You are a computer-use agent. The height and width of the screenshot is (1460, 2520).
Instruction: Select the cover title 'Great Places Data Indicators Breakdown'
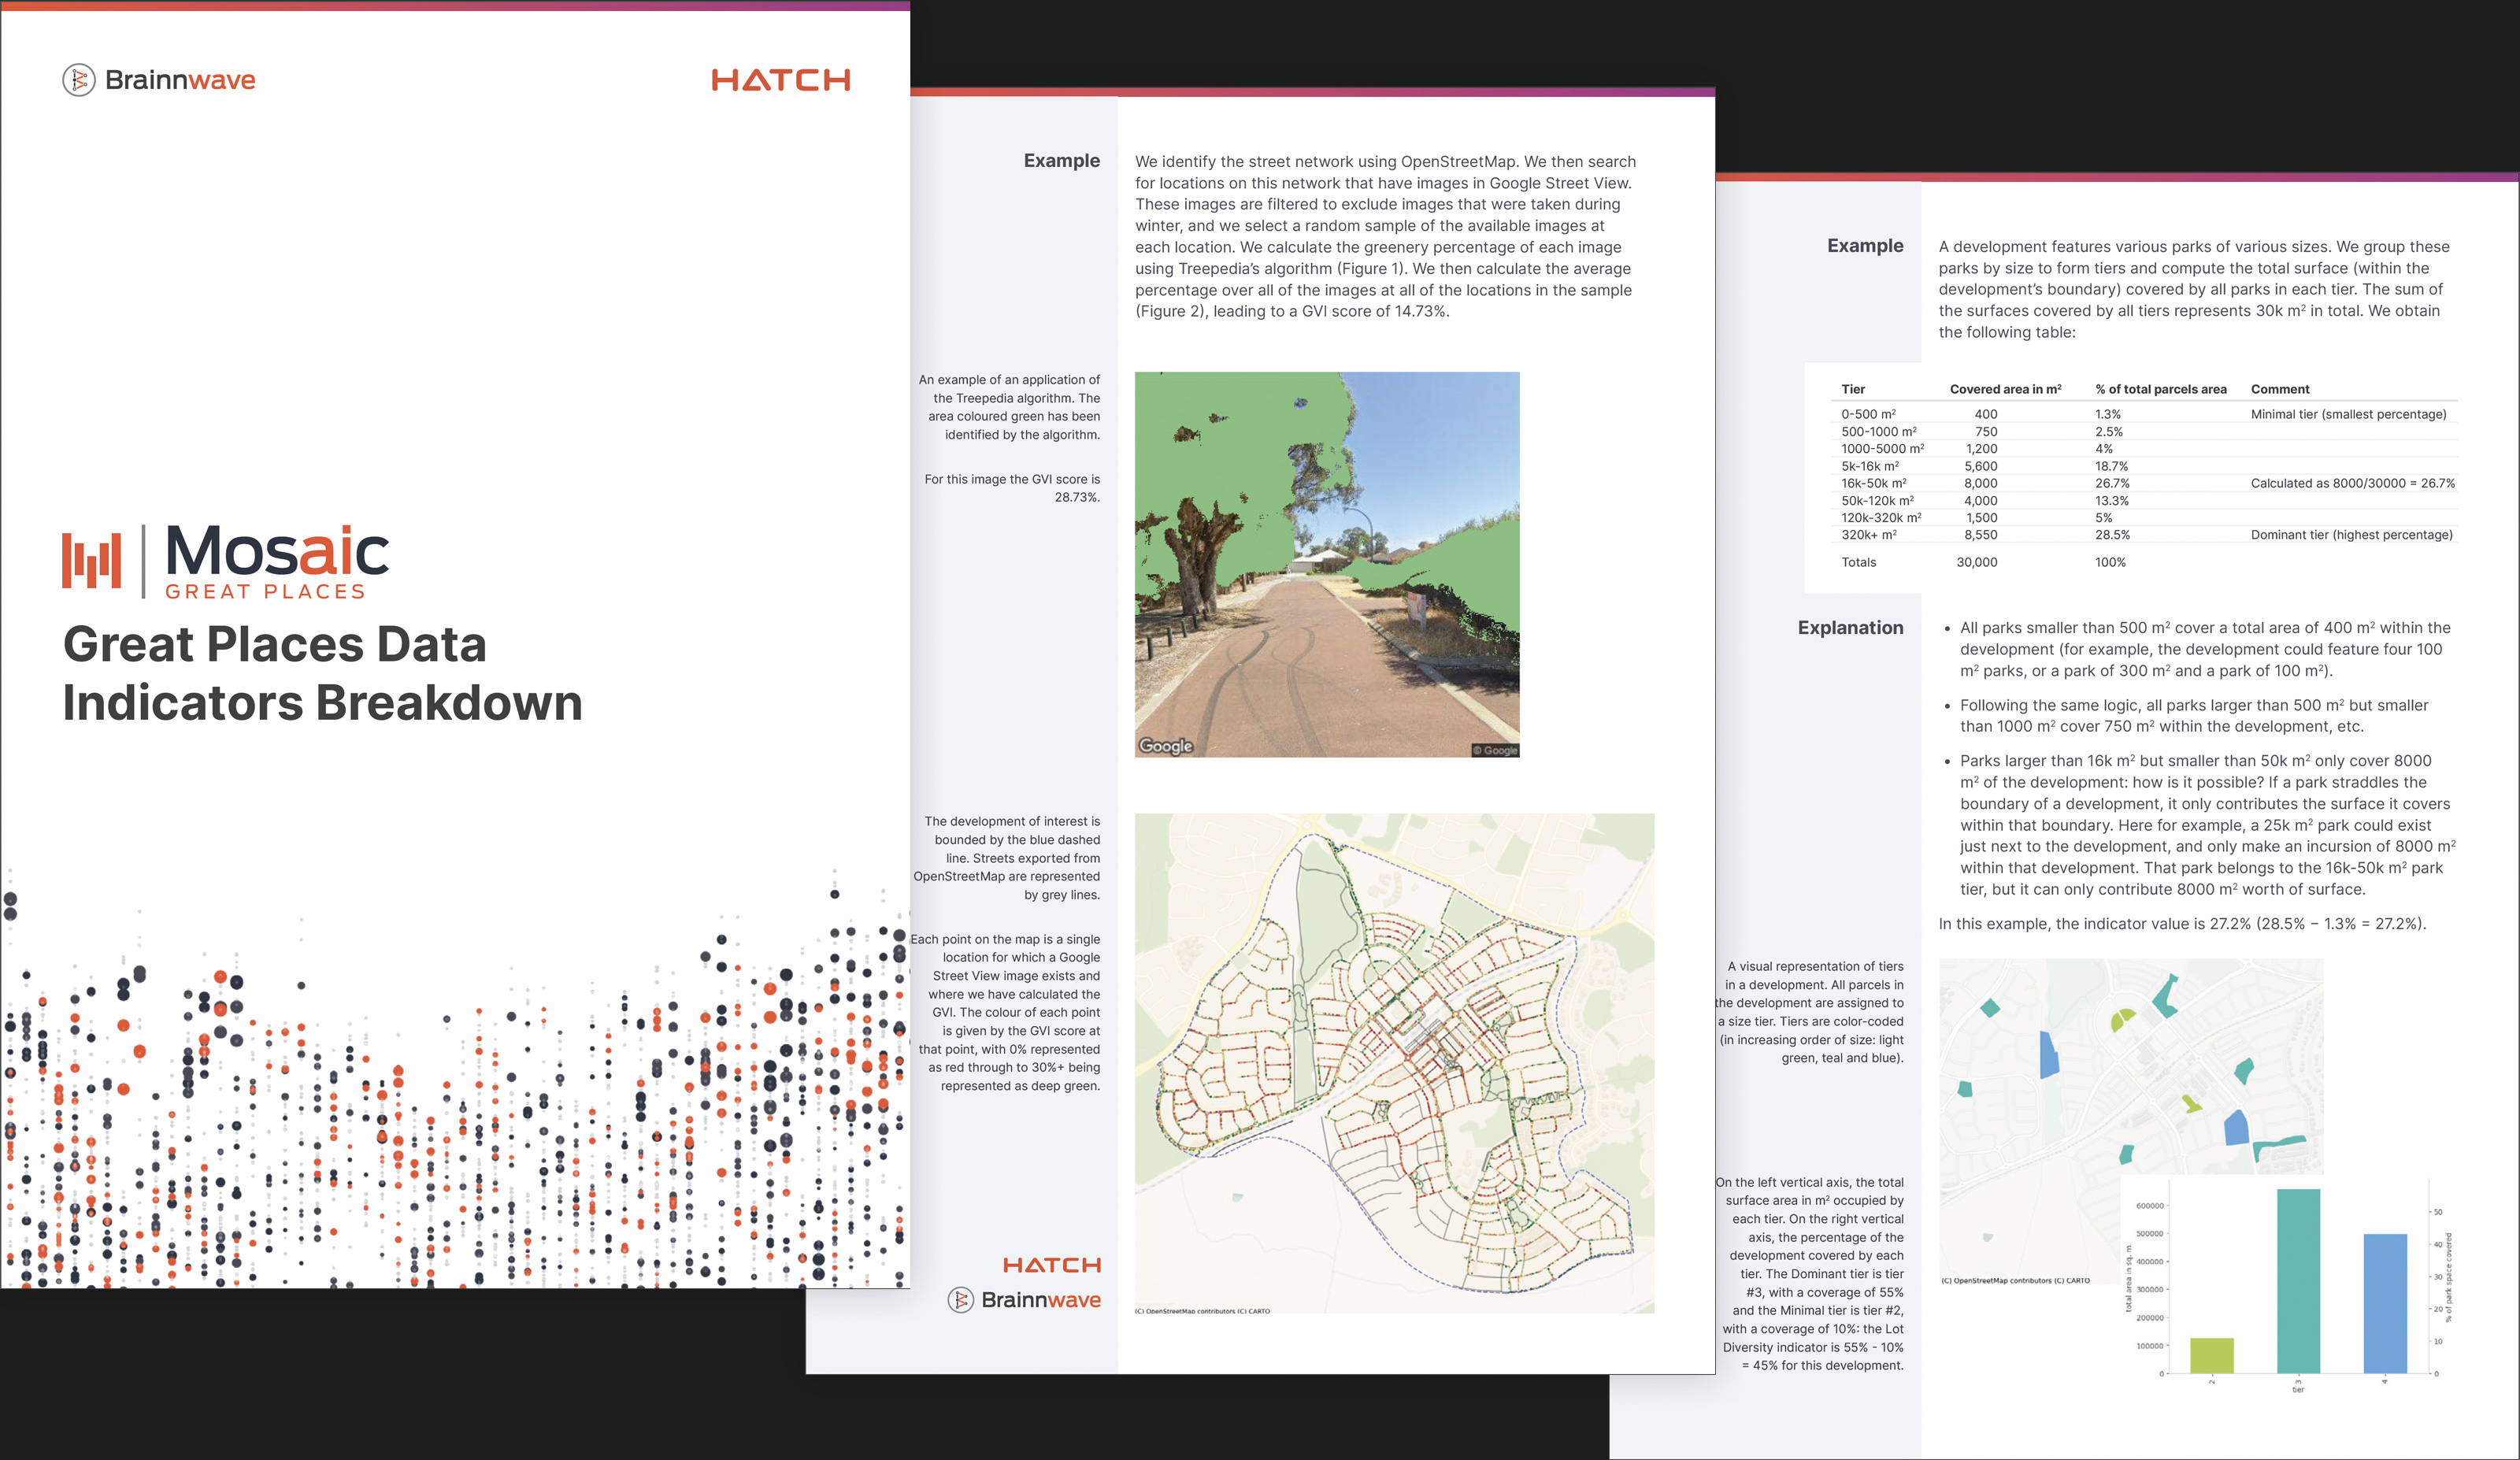coord(322,673)
